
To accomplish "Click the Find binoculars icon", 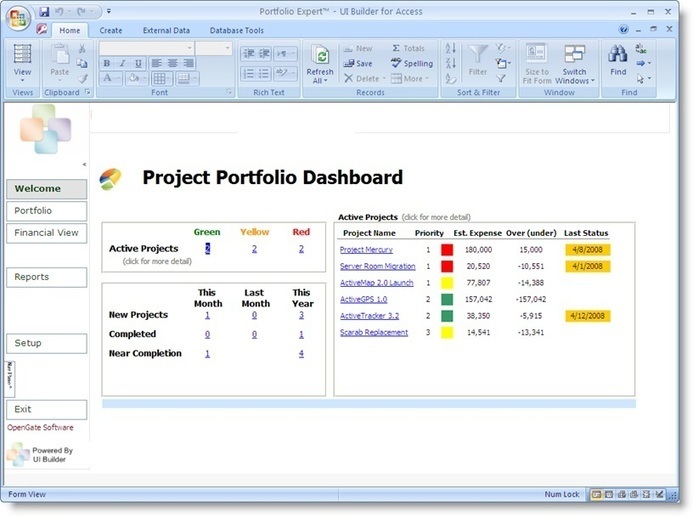I will (618, 56).
